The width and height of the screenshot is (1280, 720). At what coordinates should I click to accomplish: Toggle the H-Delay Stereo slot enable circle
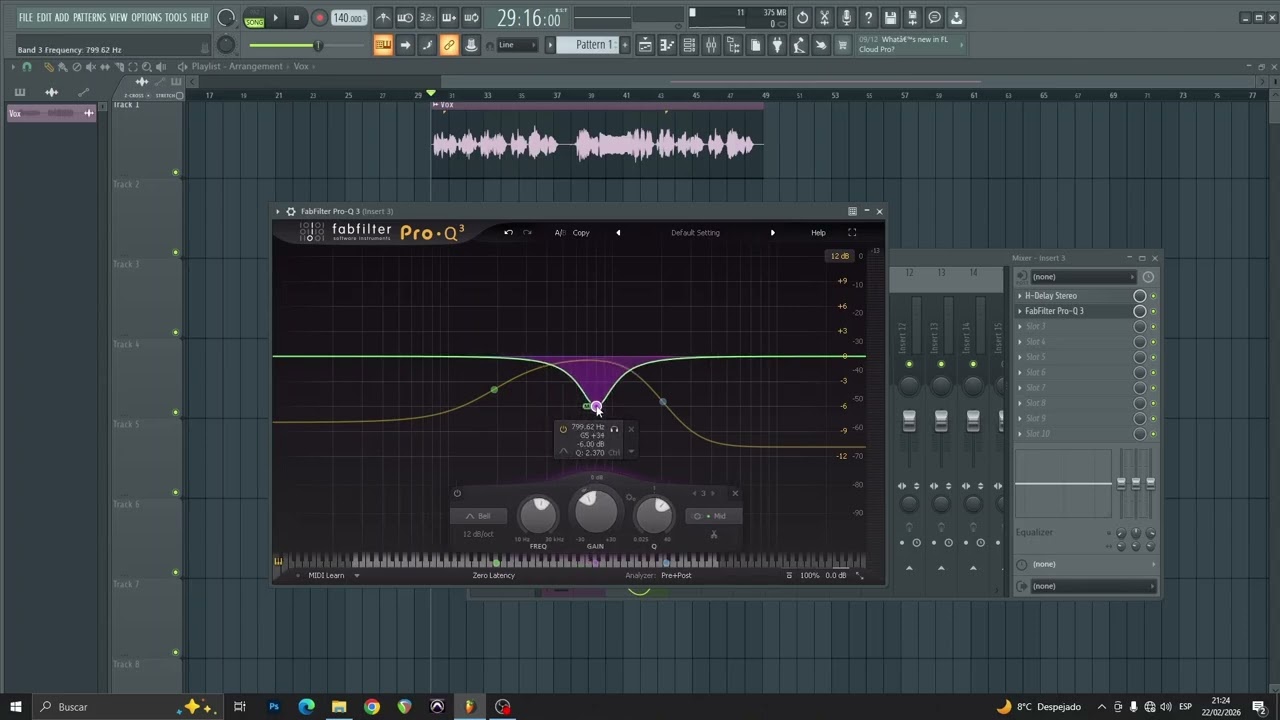(x=1139, y=296)
